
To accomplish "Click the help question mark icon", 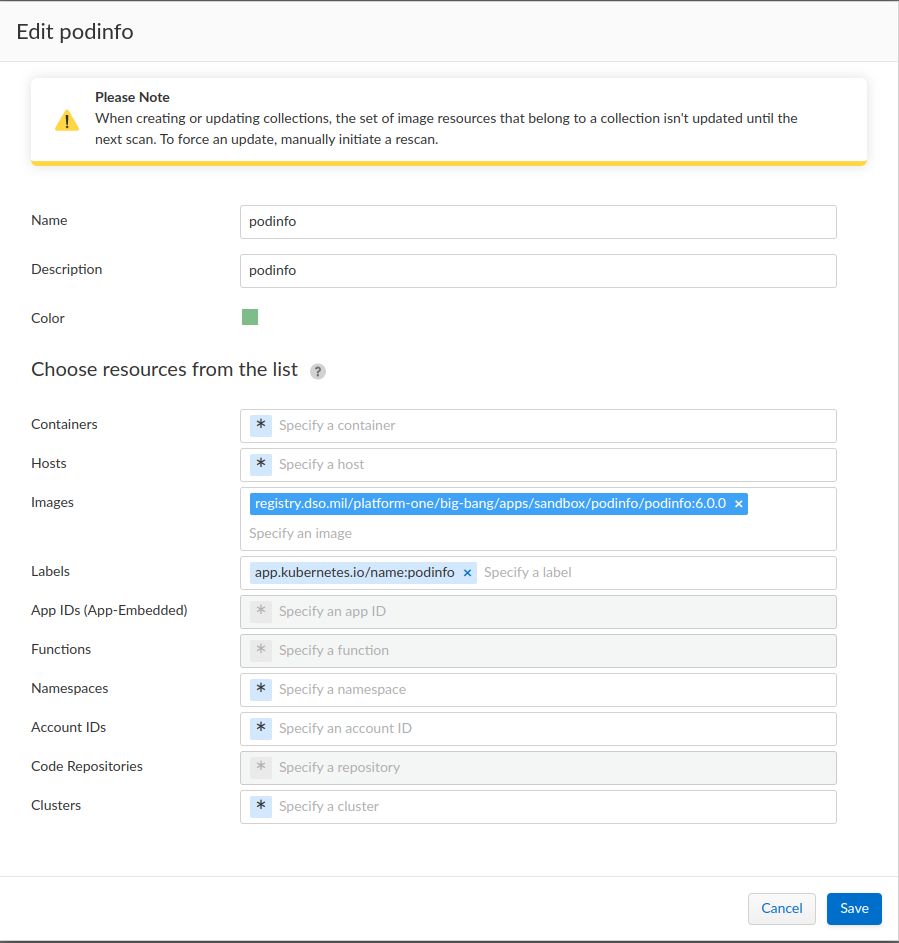I will pyautogui.click(x=318, y=371).
